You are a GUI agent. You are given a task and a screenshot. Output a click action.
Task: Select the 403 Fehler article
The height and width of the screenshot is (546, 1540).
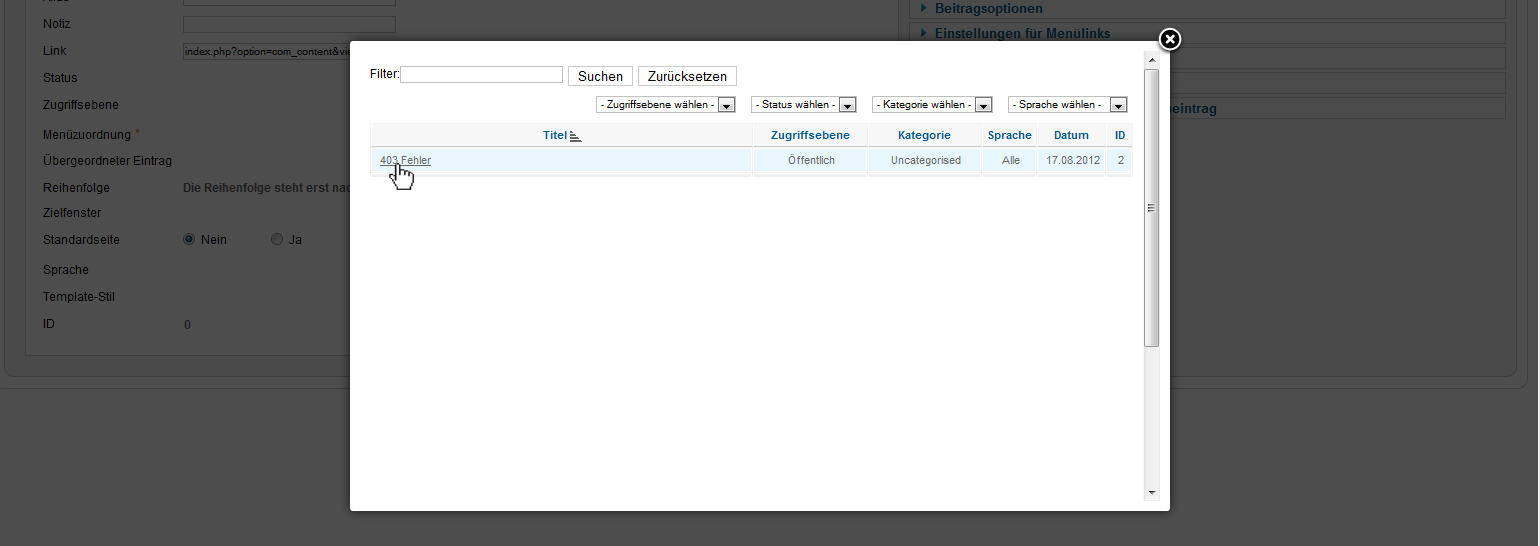405,160
